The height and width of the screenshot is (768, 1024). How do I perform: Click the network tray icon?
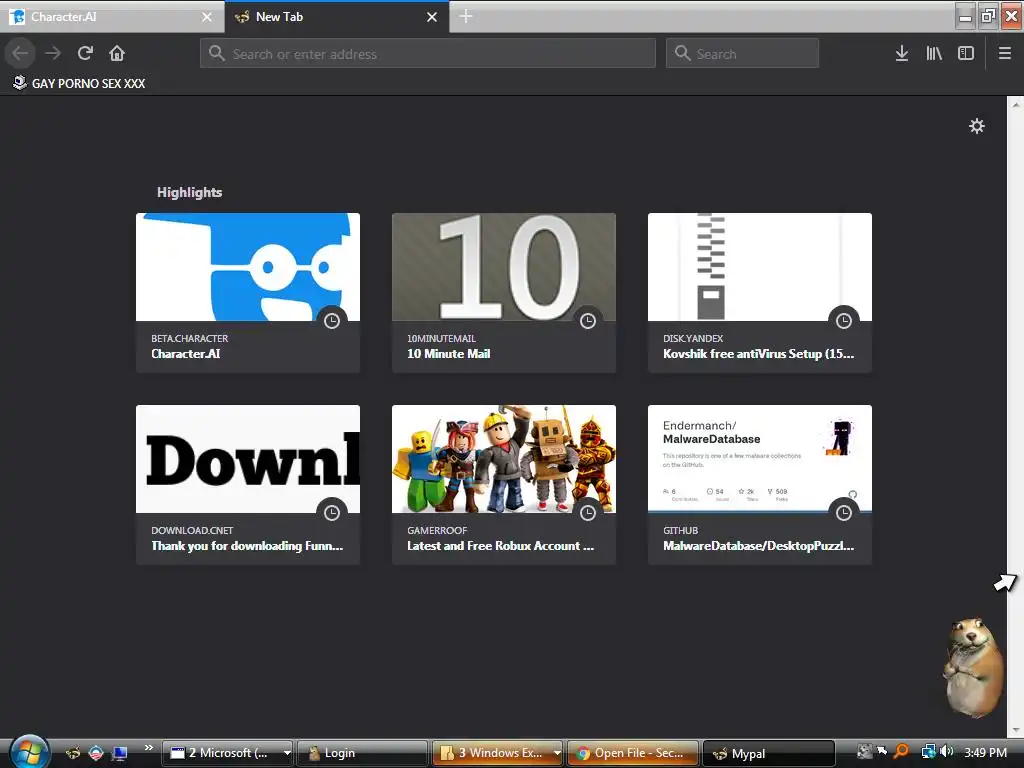[x=928, y=752]
